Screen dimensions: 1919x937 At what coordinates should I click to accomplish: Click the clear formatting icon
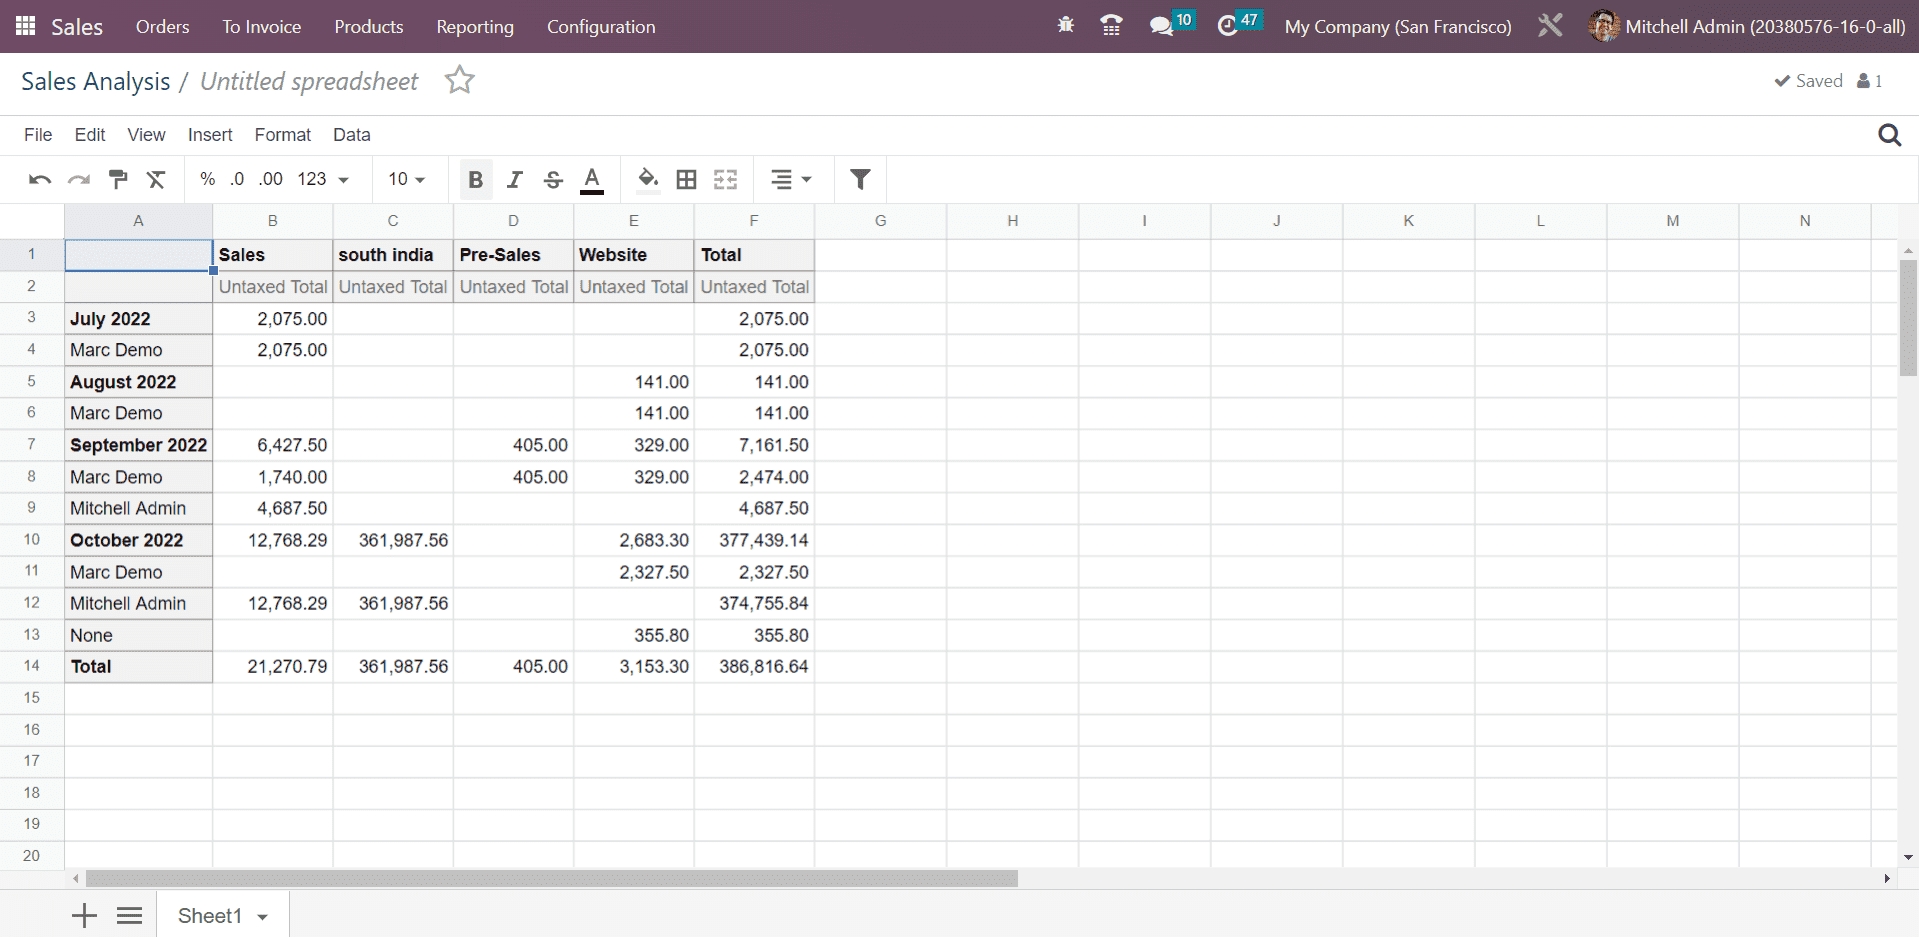click(156, 180)
